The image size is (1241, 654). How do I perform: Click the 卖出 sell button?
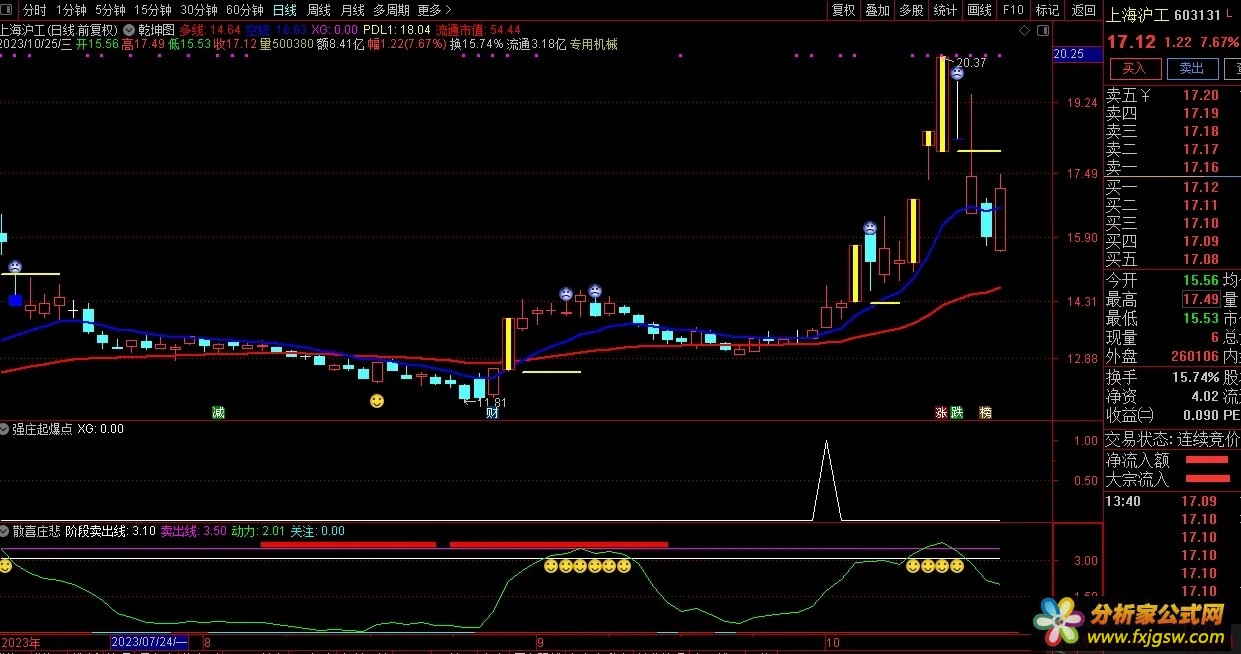(x=1192, y=68)
